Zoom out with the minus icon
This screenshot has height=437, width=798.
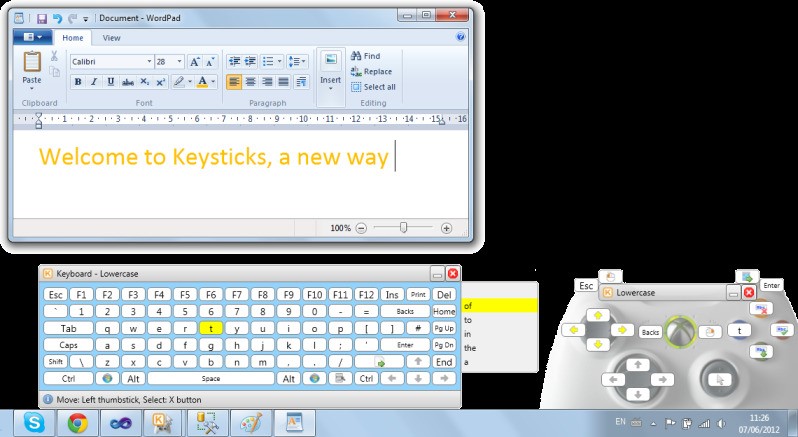pyautogui.click(x=361, y=228)
